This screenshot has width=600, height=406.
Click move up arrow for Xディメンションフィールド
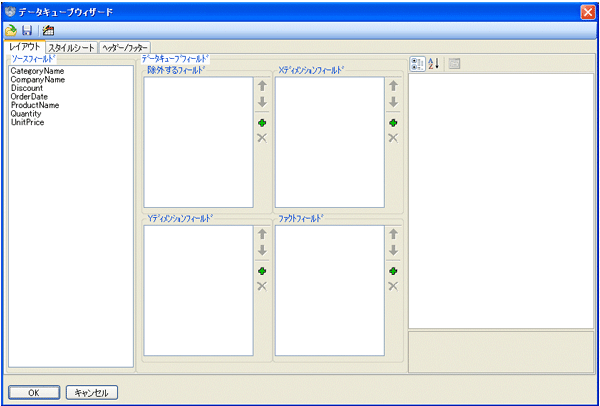tap(393, 86)
